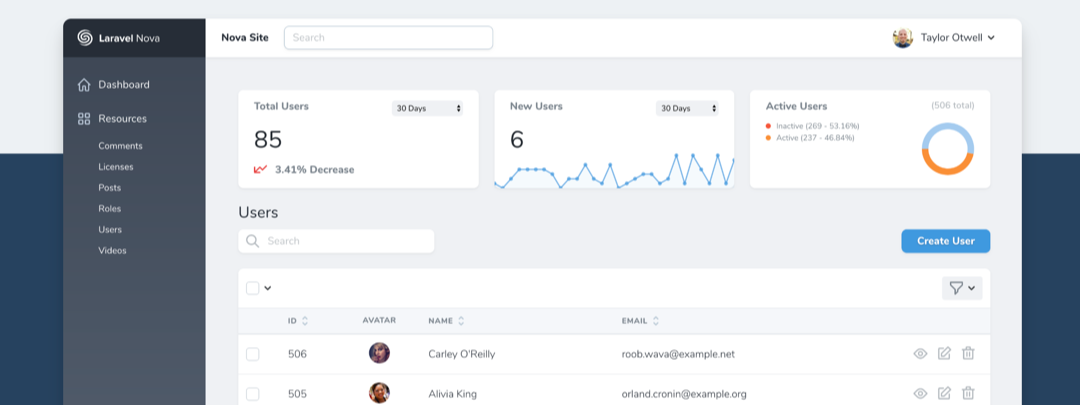Open Alivia King's avatar thumbnail
Screen dimensions: 1080x405
pos(379,393)
